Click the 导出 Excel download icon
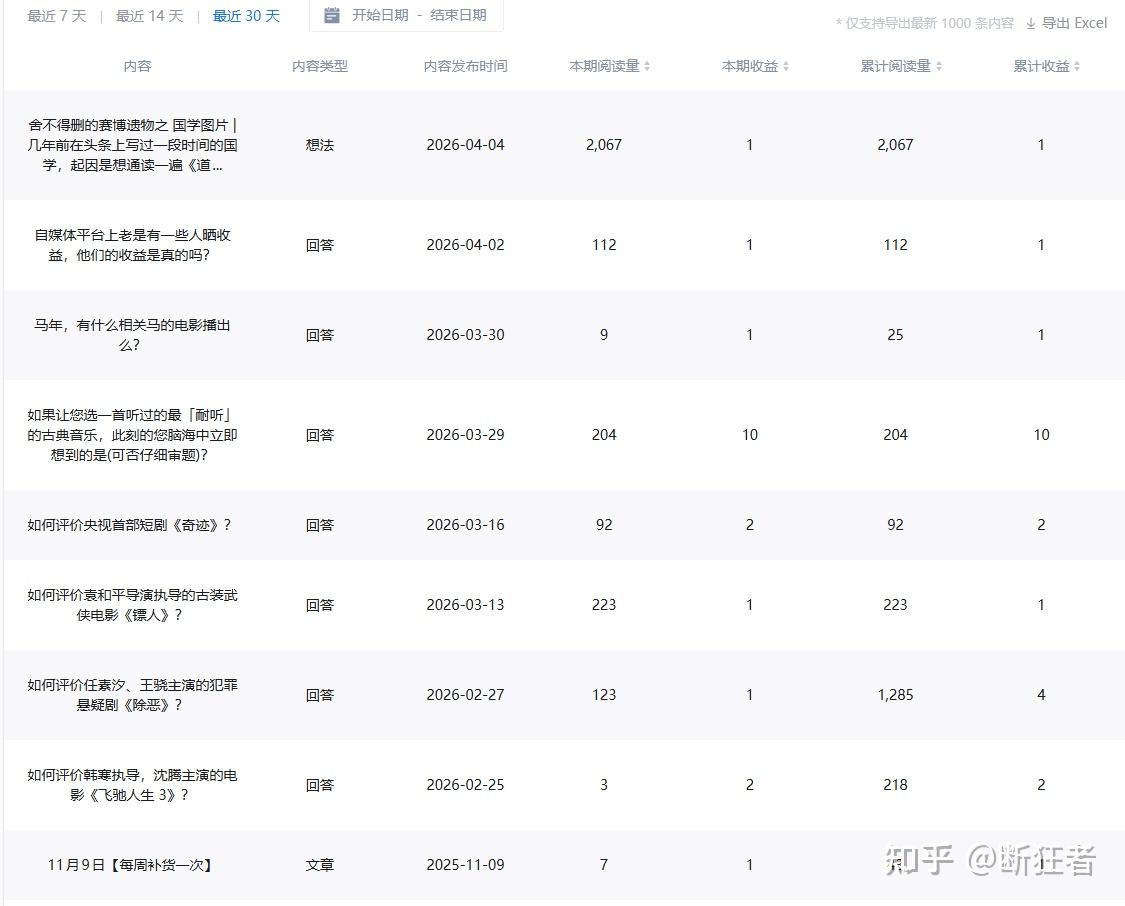Viewport: 1125px width, 906px height. (x=1031, y=24)
